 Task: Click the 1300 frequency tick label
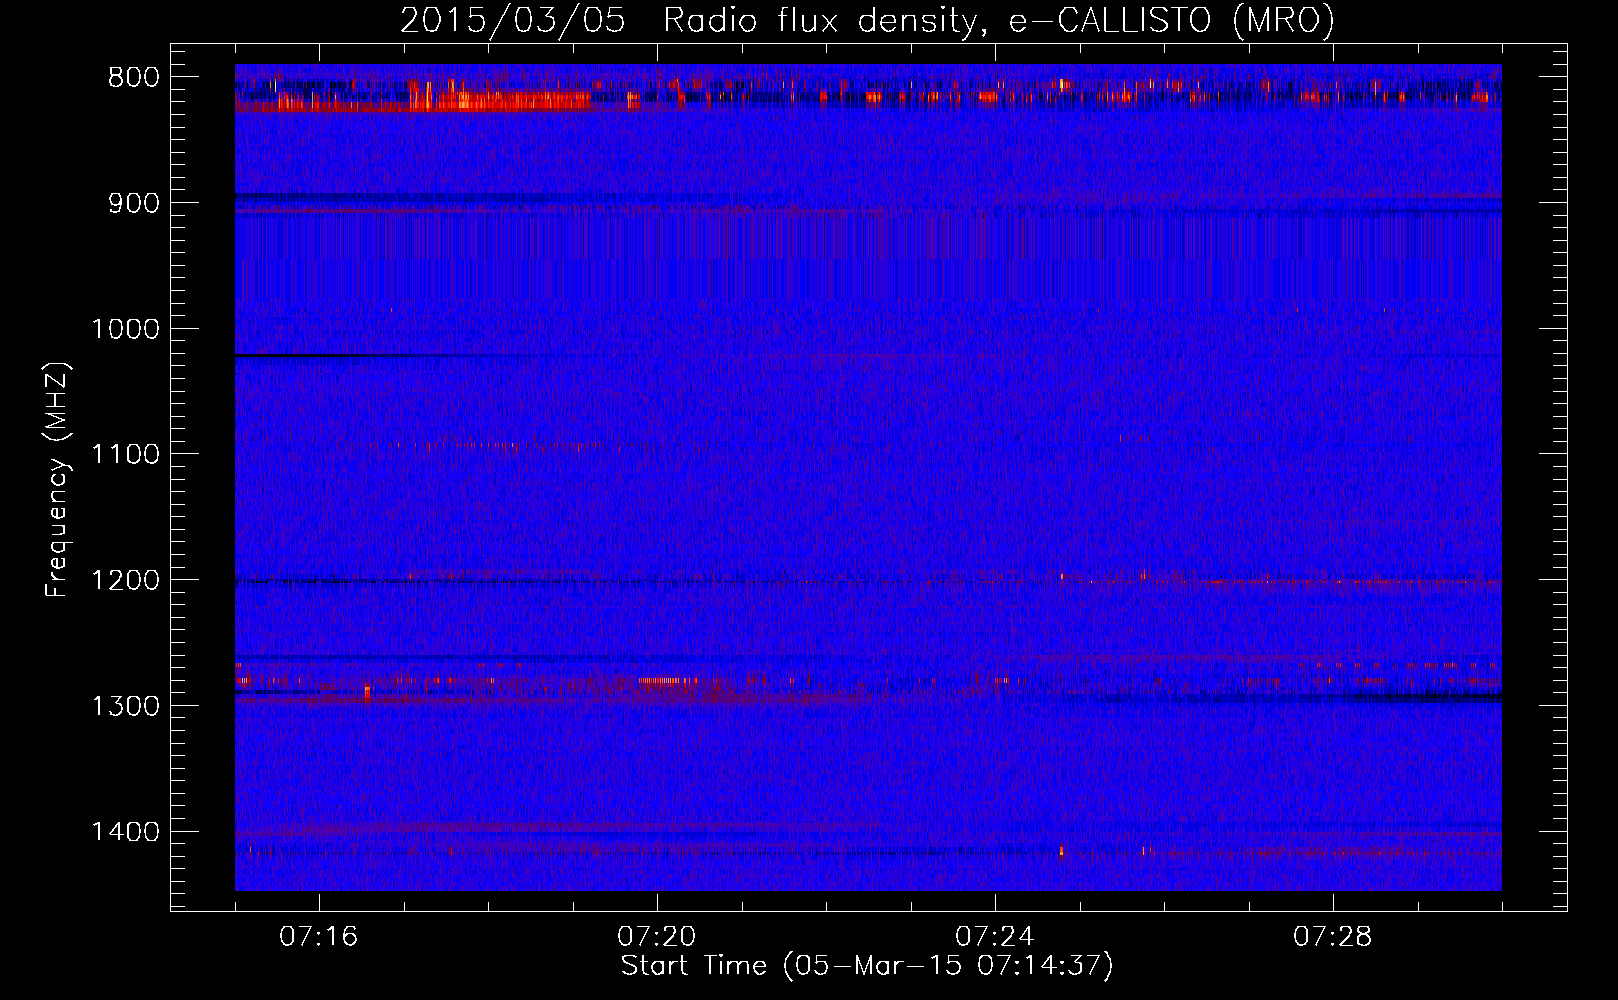tap(125, 706)
